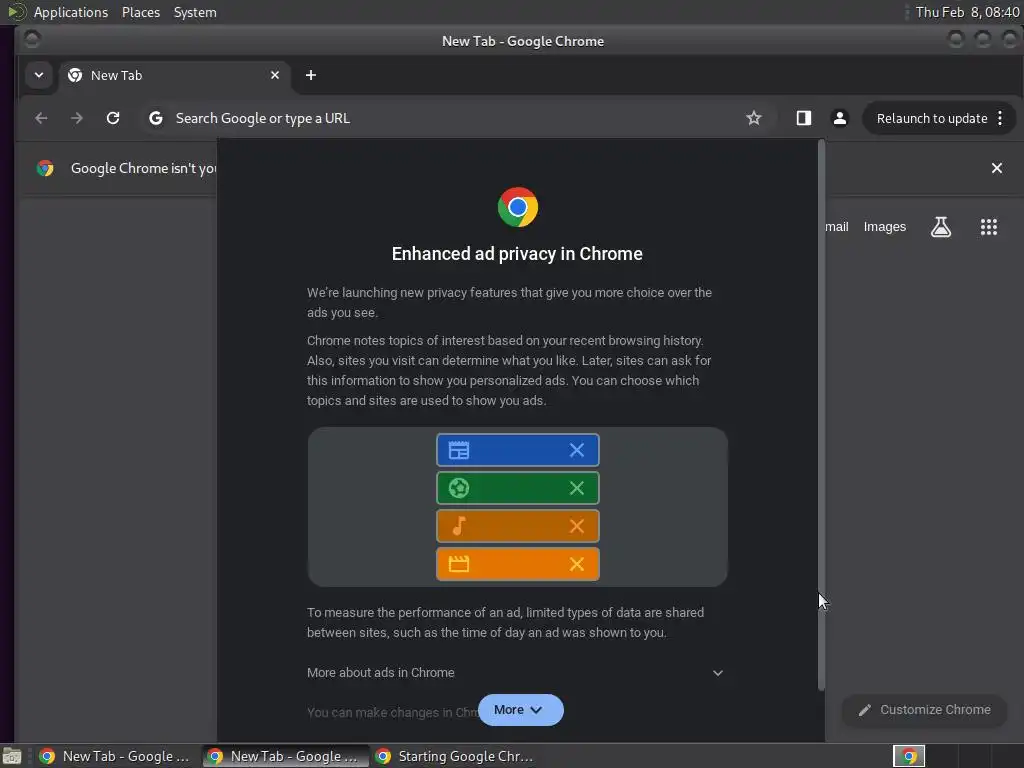Screen dimensions: 1024x768
Task: Remove the blue news topic chip
Action: point(577,450)
